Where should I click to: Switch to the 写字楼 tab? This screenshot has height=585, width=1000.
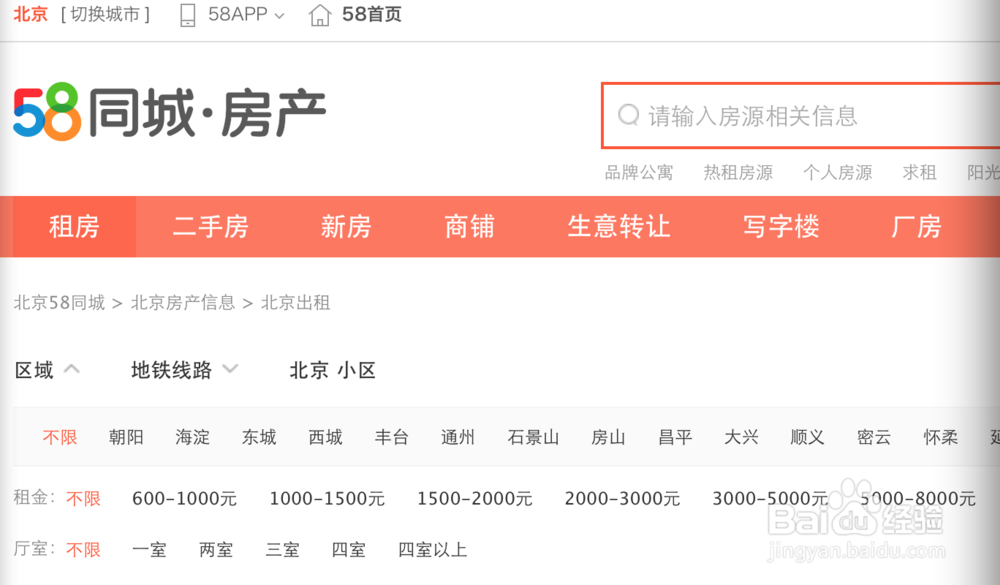click(781, 226)
